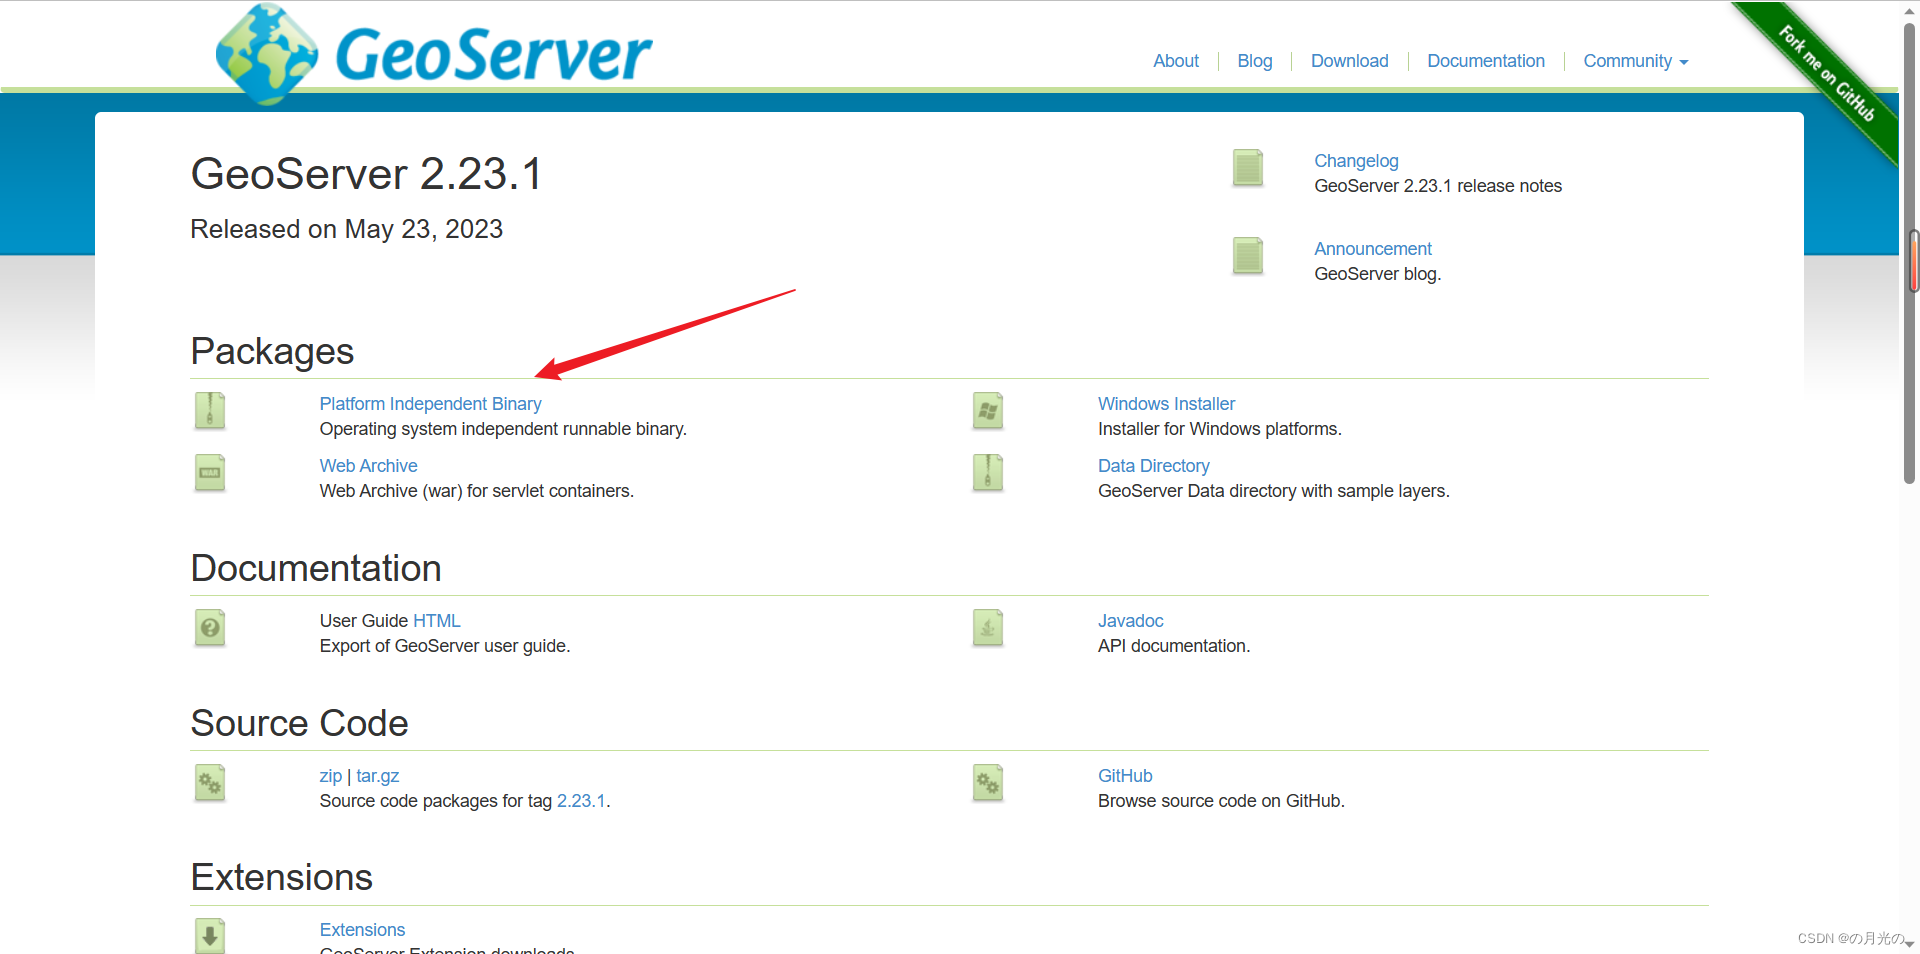
Task: Click the page vertical scrollbar thumb
Action: 1909,255
